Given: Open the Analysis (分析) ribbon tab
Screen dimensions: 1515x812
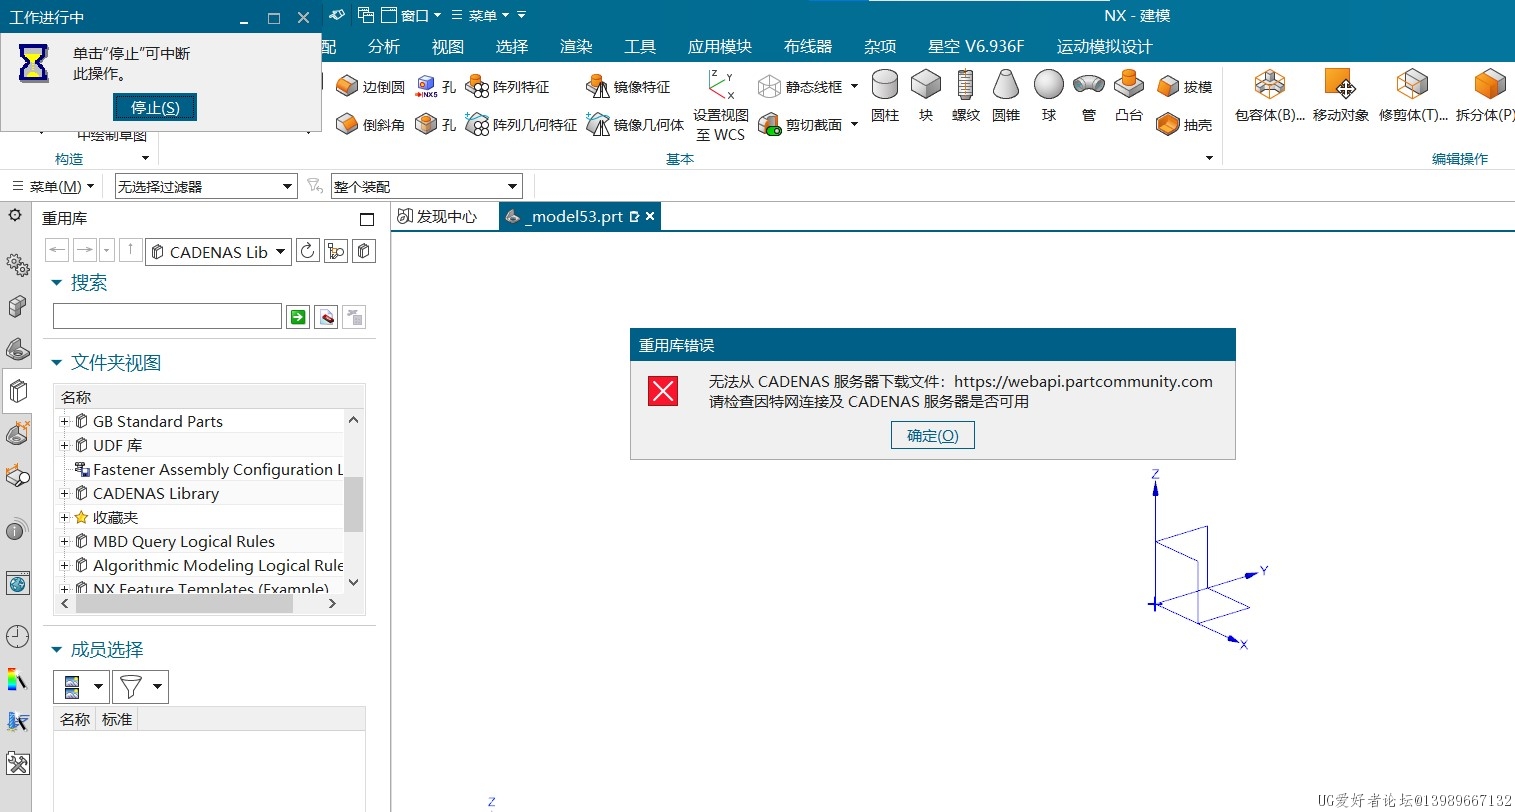Looking at the screenshot, I should tap(384, 47).
